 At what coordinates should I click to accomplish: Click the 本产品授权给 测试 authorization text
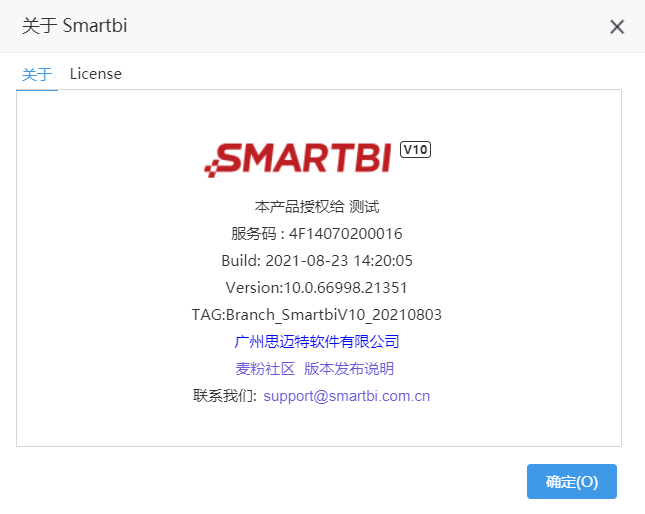pos(317,206)
